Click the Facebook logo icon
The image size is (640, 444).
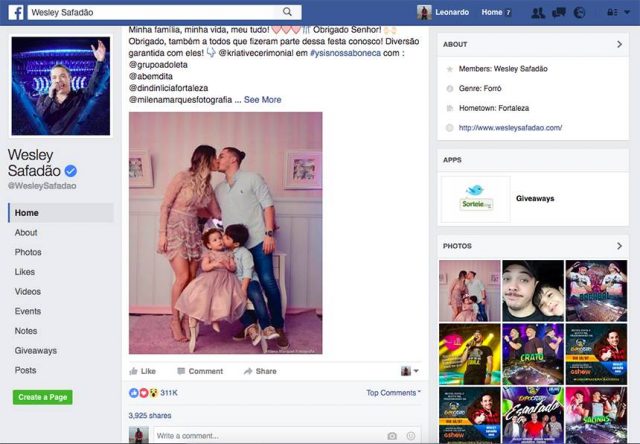16,13
